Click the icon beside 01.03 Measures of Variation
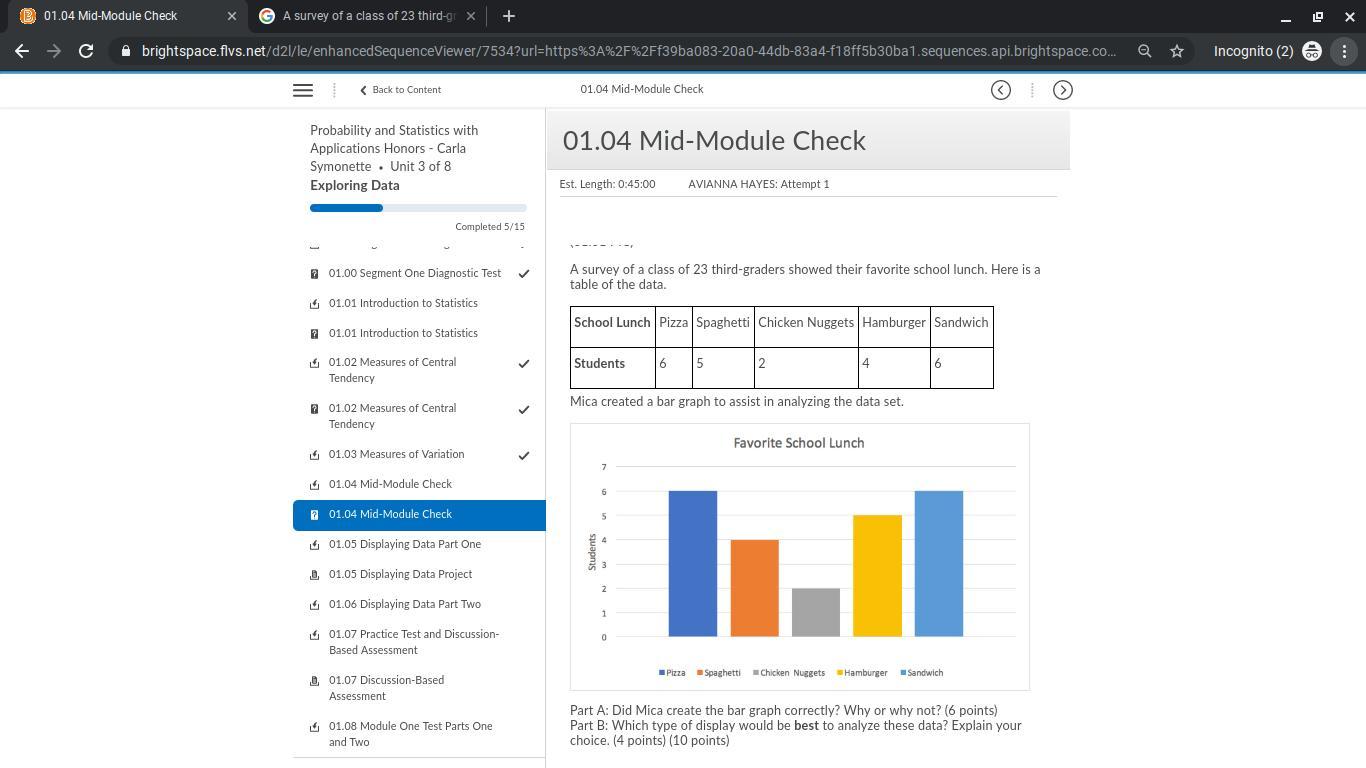Image resolution: width=1366 pixels, height=768 pixels. coord(315,455)
